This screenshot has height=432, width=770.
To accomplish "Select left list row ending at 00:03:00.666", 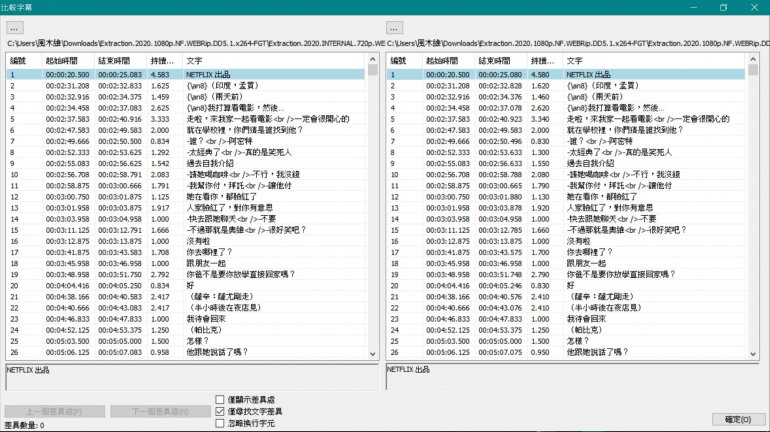I will (186, 186).
